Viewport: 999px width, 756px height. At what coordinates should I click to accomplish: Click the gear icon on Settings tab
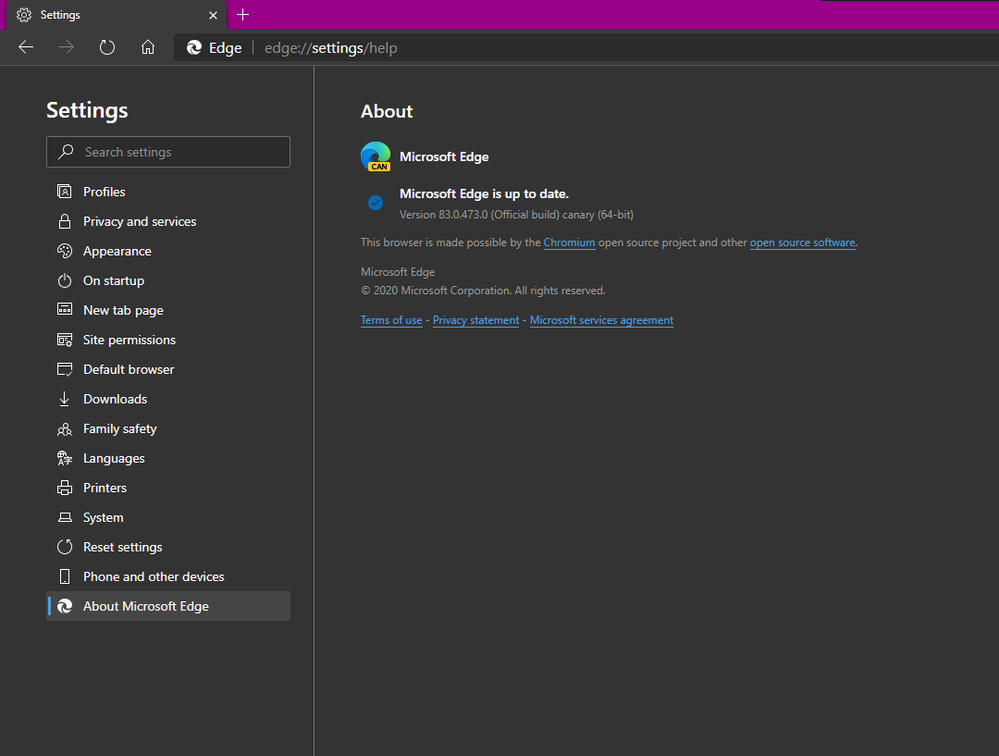24,15
